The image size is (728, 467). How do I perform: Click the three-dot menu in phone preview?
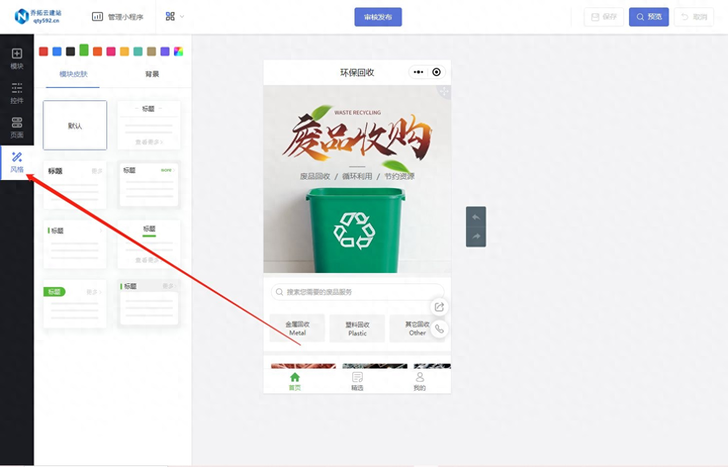click(418, 72)
